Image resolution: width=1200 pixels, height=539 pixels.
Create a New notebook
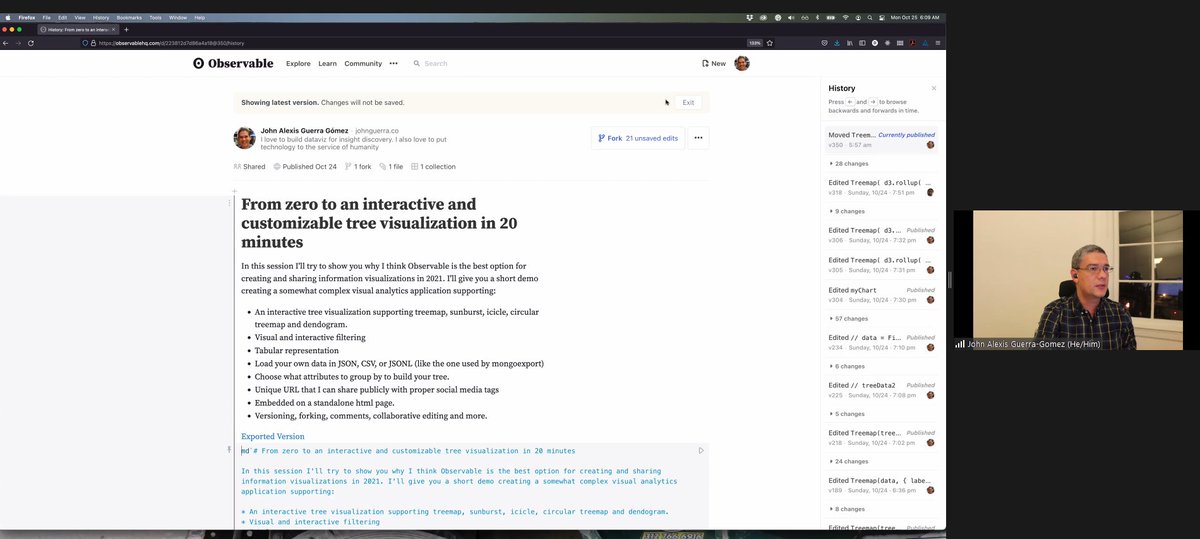[714, 63]
